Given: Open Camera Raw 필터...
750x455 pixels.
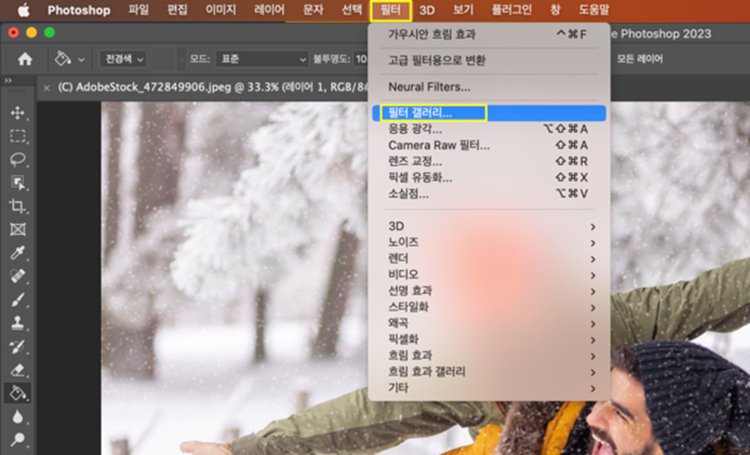Looking at the screenshot, I should 489,145.
